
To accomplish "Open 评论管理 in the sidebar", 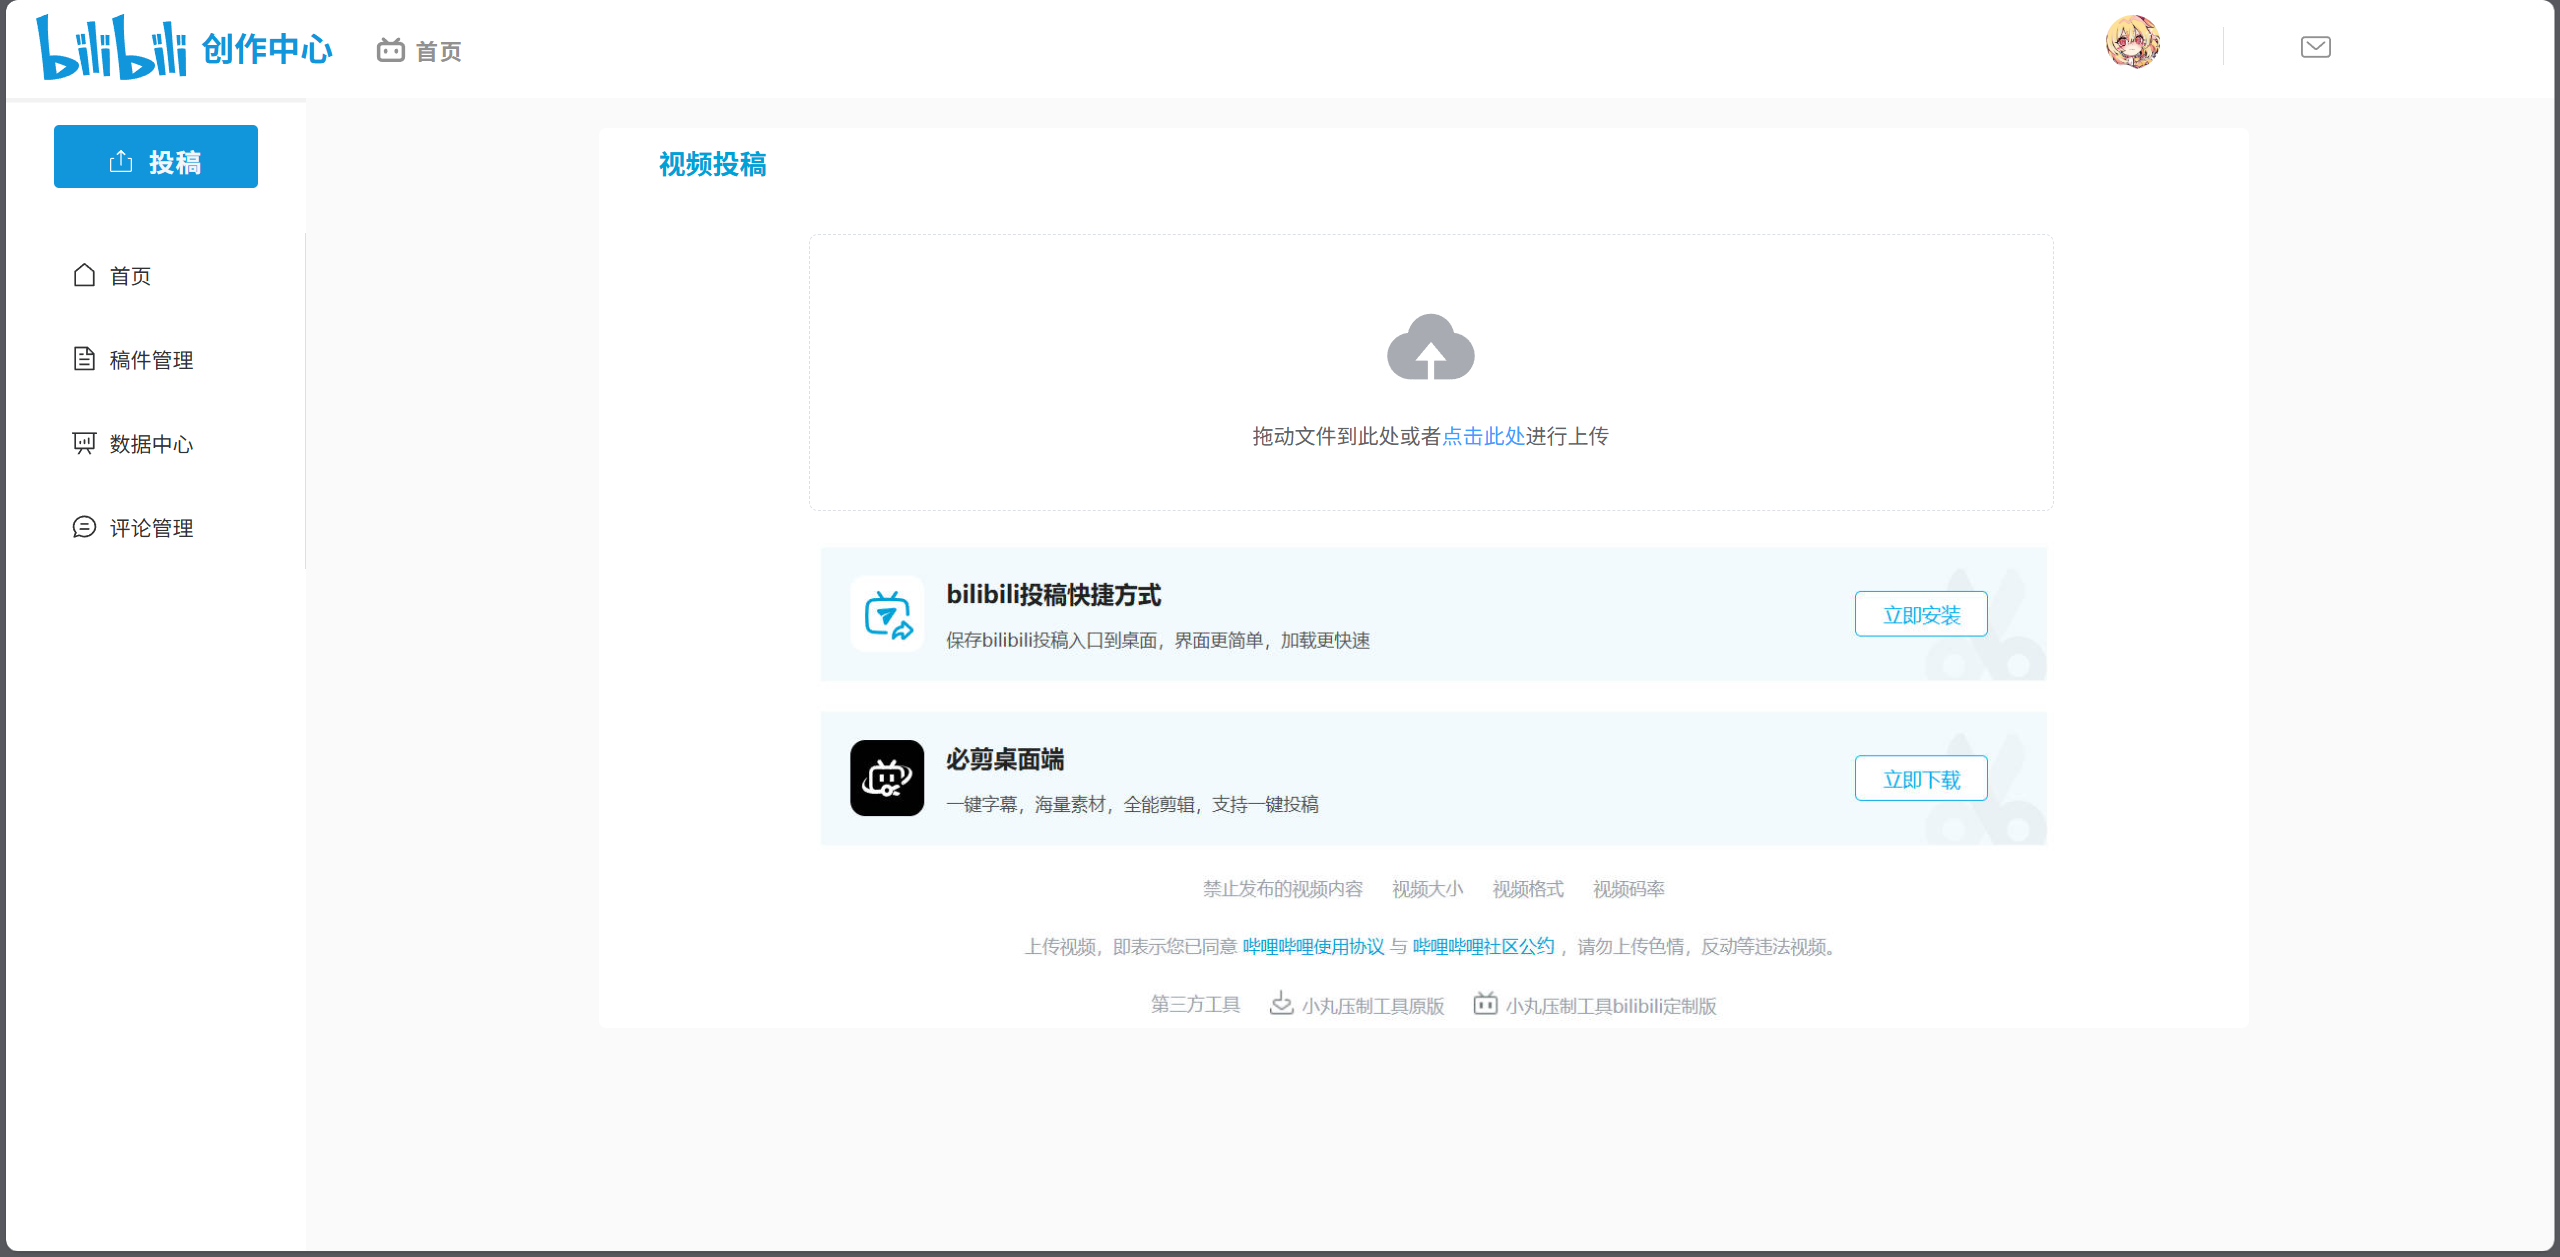I will tap(150, 528).
